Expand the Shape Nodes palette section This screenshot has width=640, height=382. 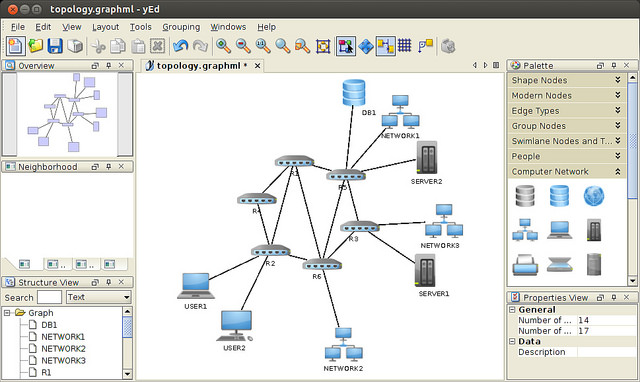pyautogui.click(x=567, y=80)
